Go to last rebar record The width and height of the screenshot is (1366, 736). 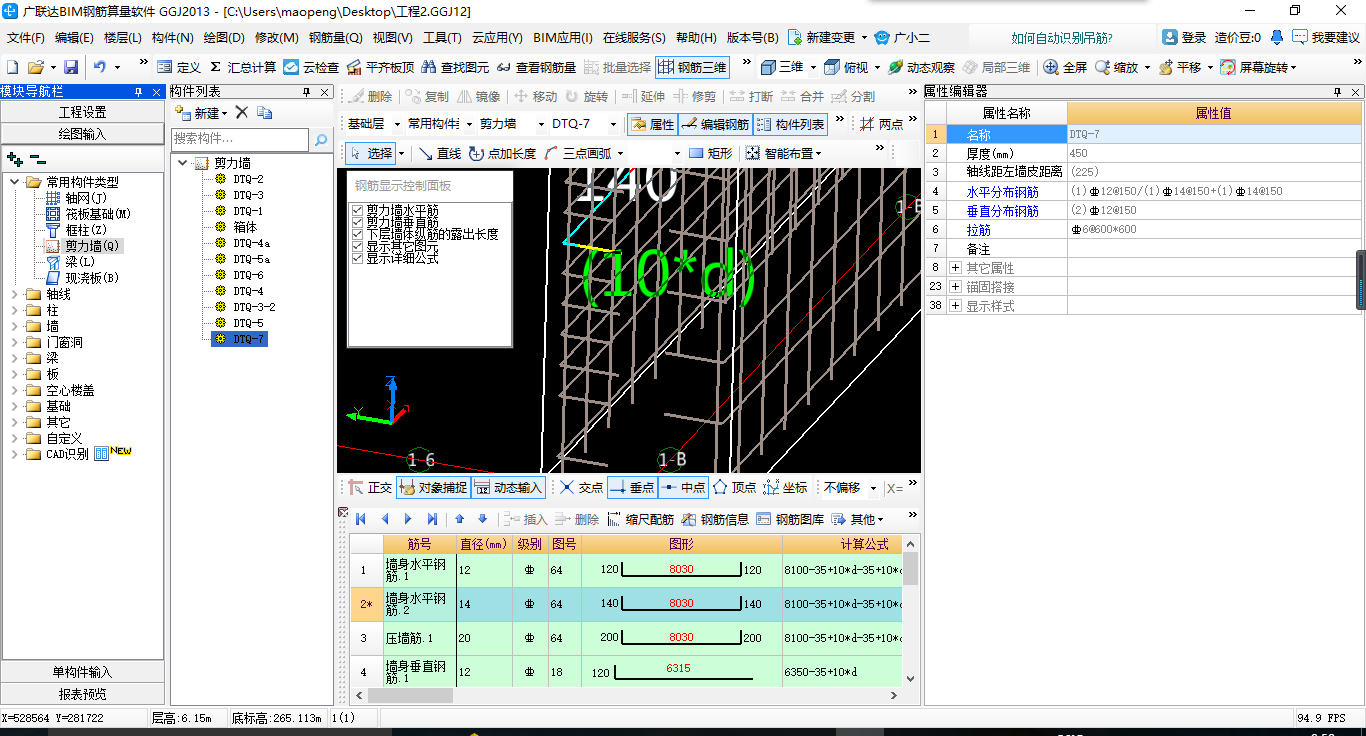(x=432, y=519)
